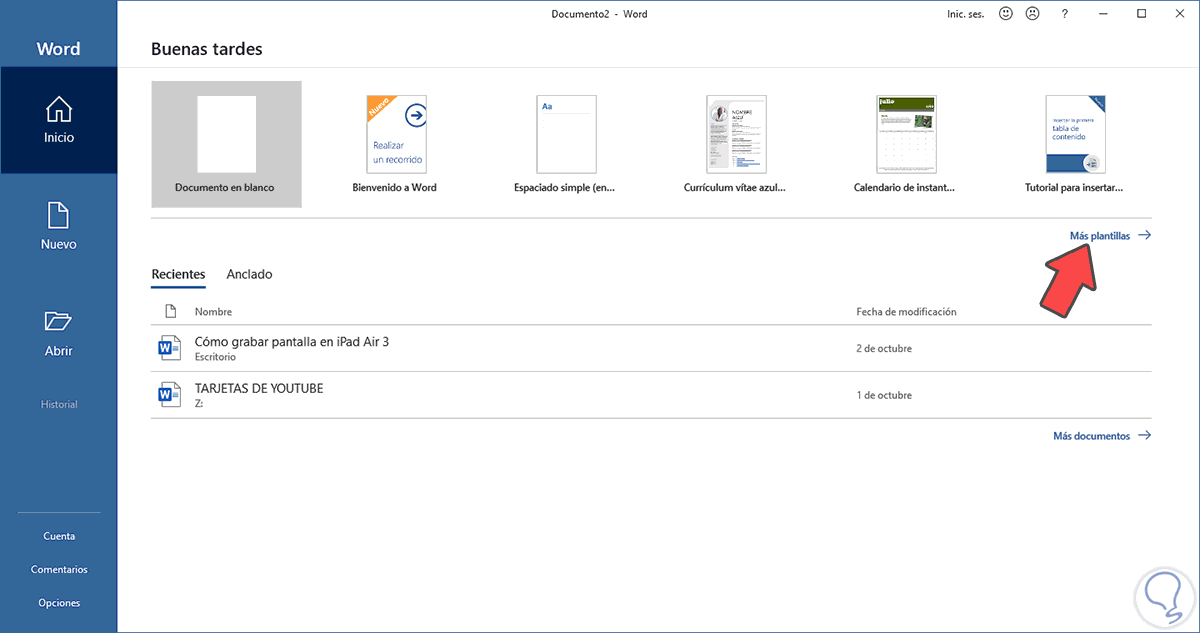Open the Cuenta page
Screen dimensions: 1200x633
59,536
